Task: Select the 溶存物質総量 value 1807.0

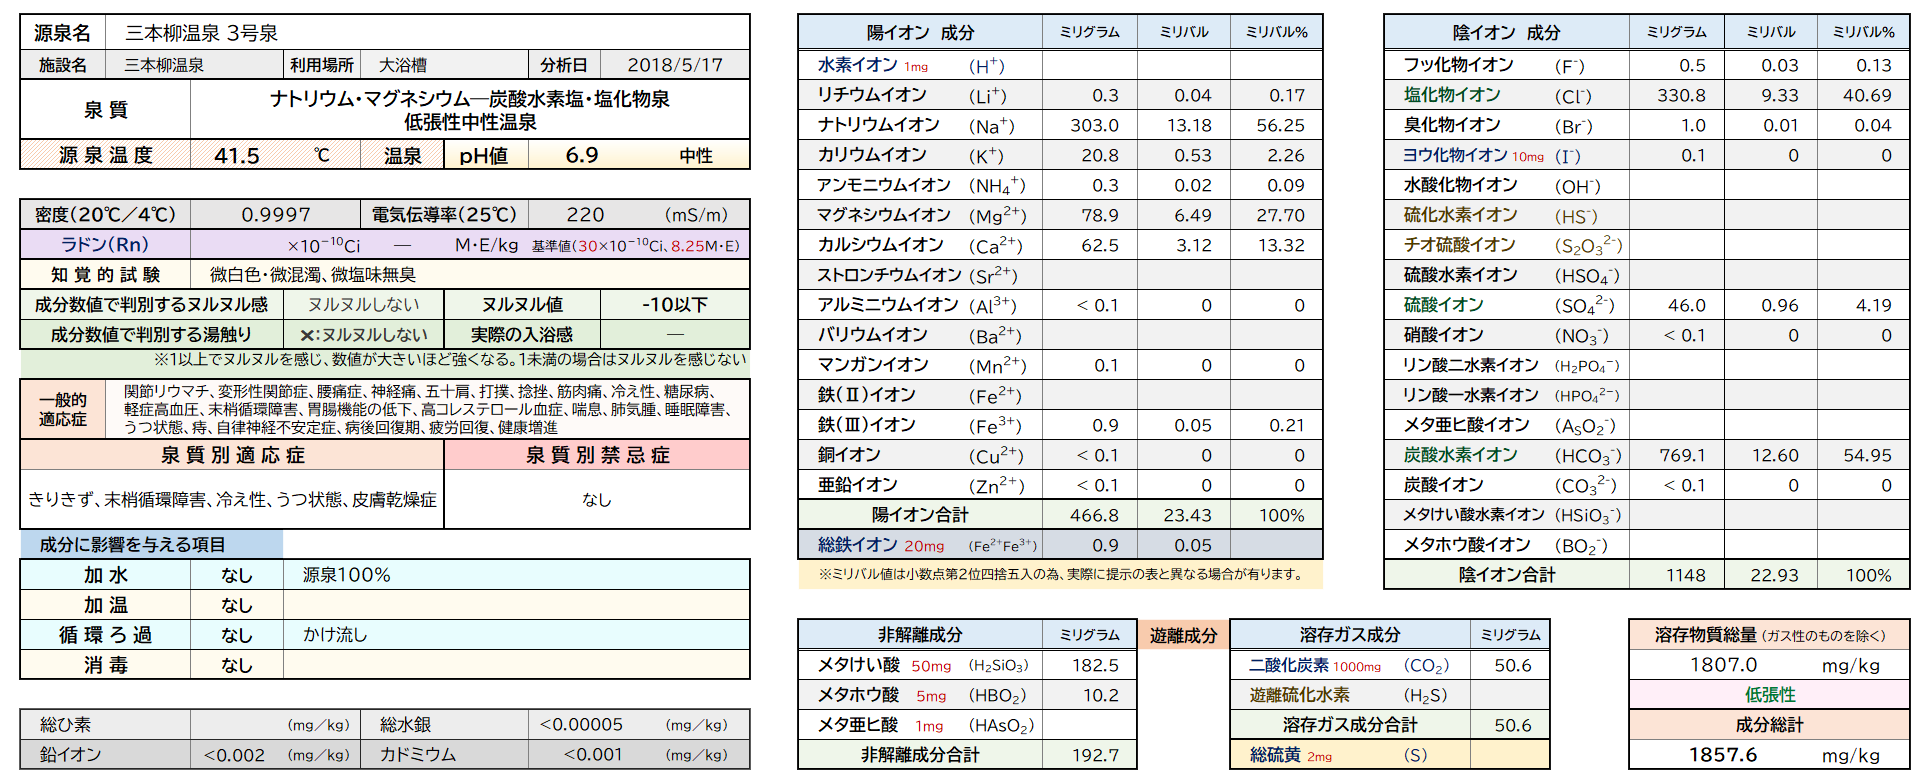Action: tap(1723, 665)
